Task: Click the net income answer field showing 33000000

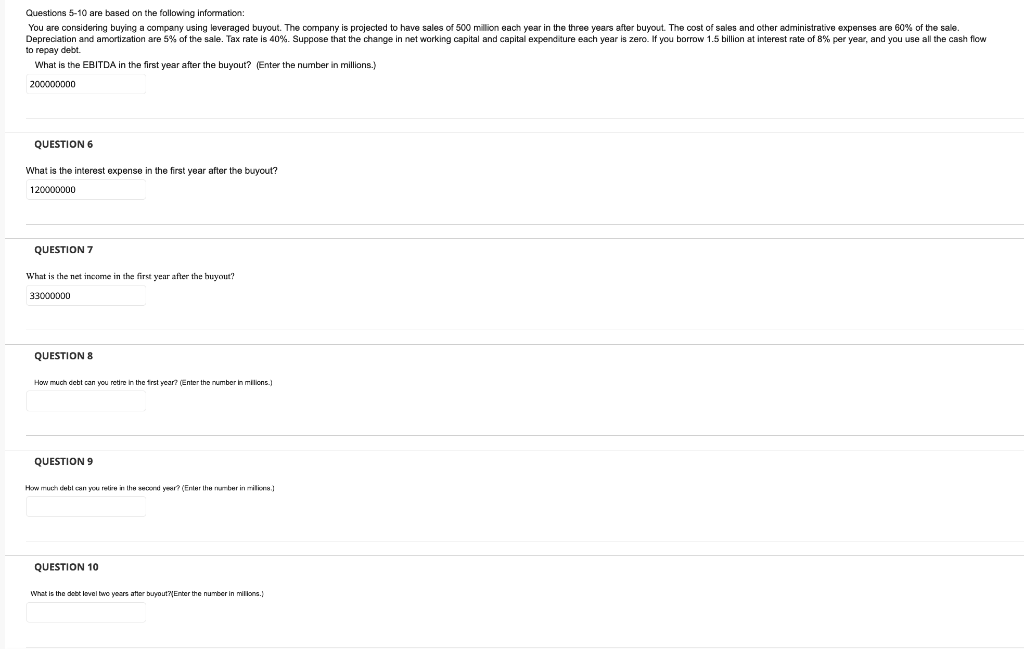Action: tap(85, 295)
